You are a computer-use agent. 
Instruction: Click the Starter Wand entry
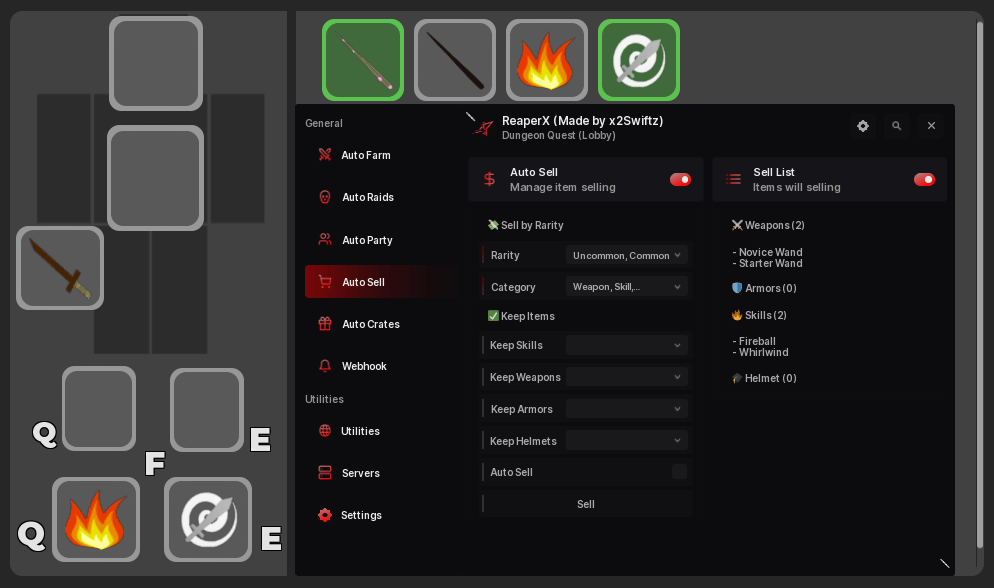[x=768, y=264]
